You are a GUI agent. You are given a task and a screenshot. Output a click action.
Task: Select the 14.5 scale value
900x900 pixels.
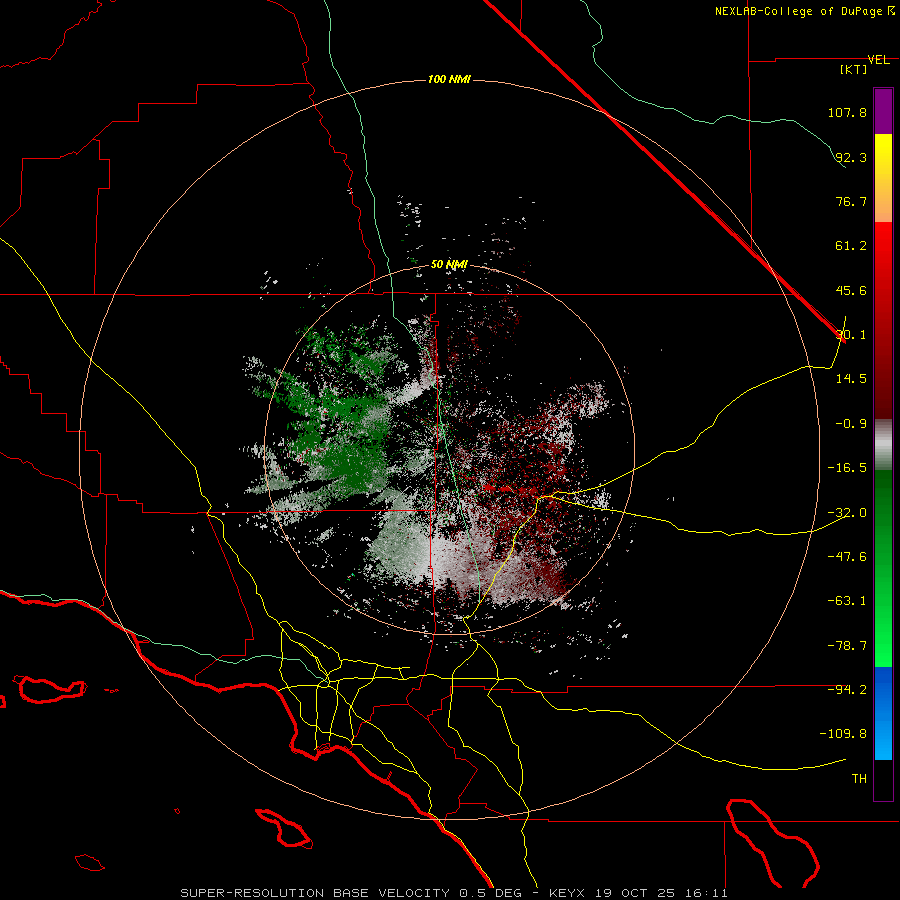point(851,379)
